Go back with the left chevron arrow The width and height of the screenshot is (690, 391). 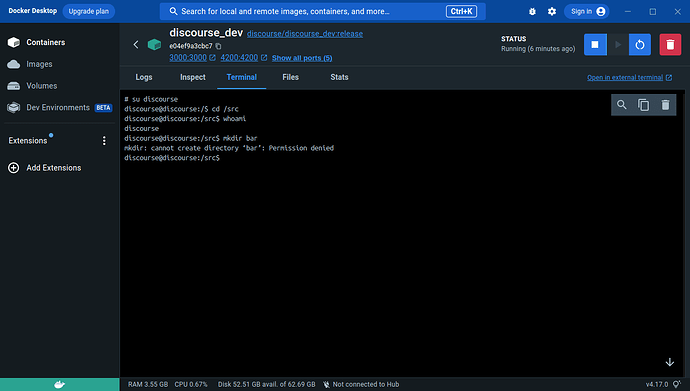pos(136,44)
